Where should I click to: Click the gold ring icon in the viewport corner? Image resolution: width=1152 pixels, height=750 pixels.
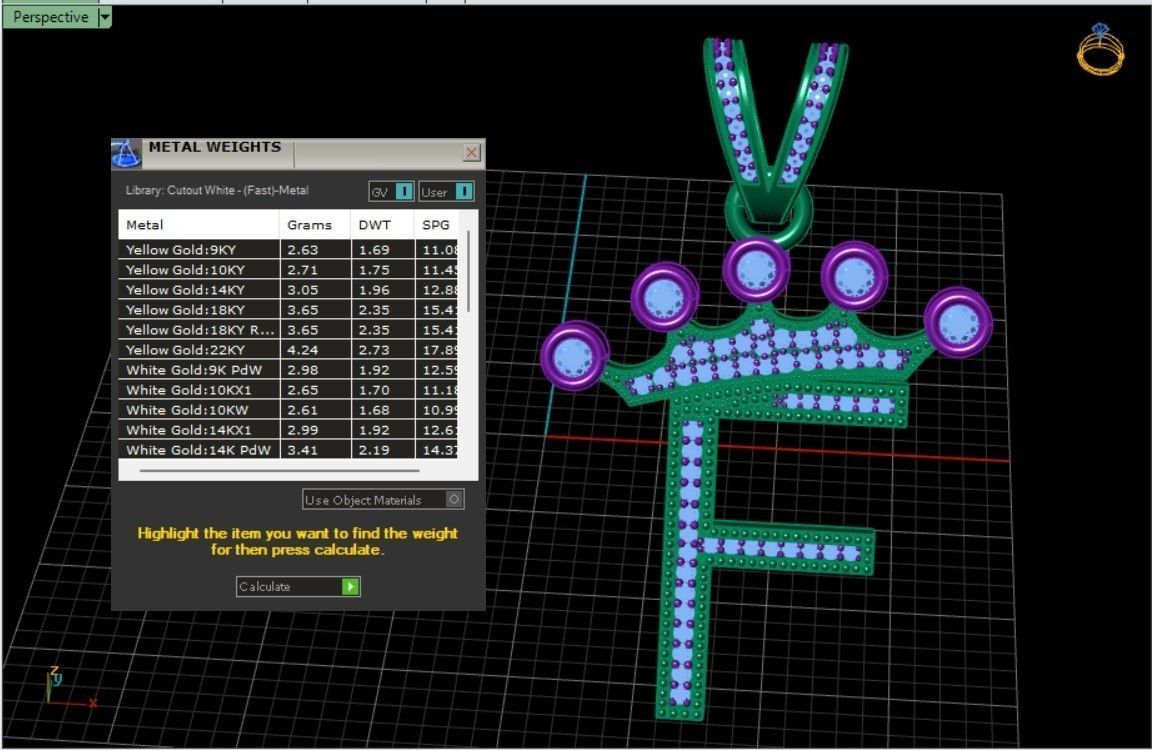click(1100, 48)
